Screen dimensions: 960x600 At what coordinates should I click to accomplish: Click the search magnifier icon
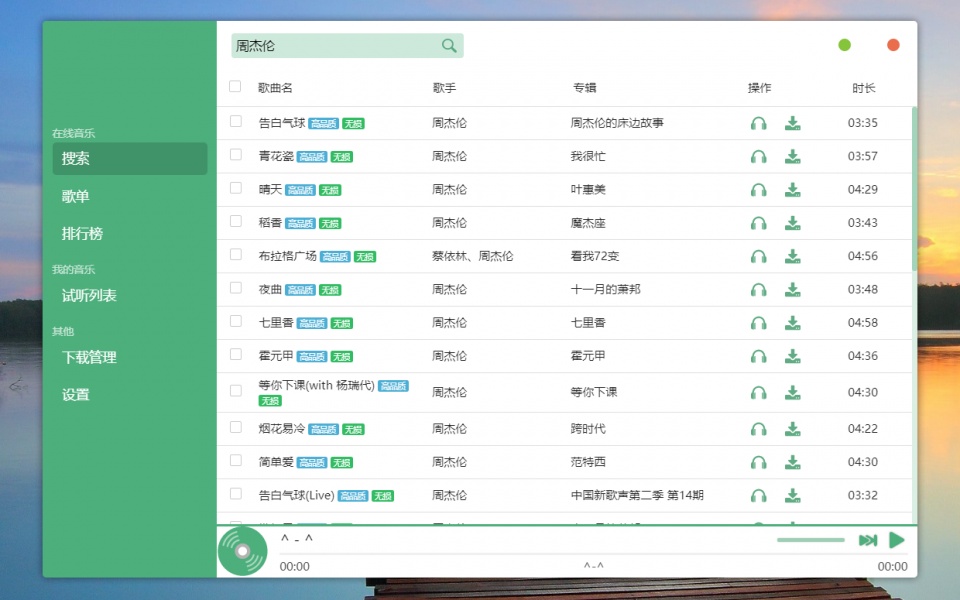(x=449, y=46)
